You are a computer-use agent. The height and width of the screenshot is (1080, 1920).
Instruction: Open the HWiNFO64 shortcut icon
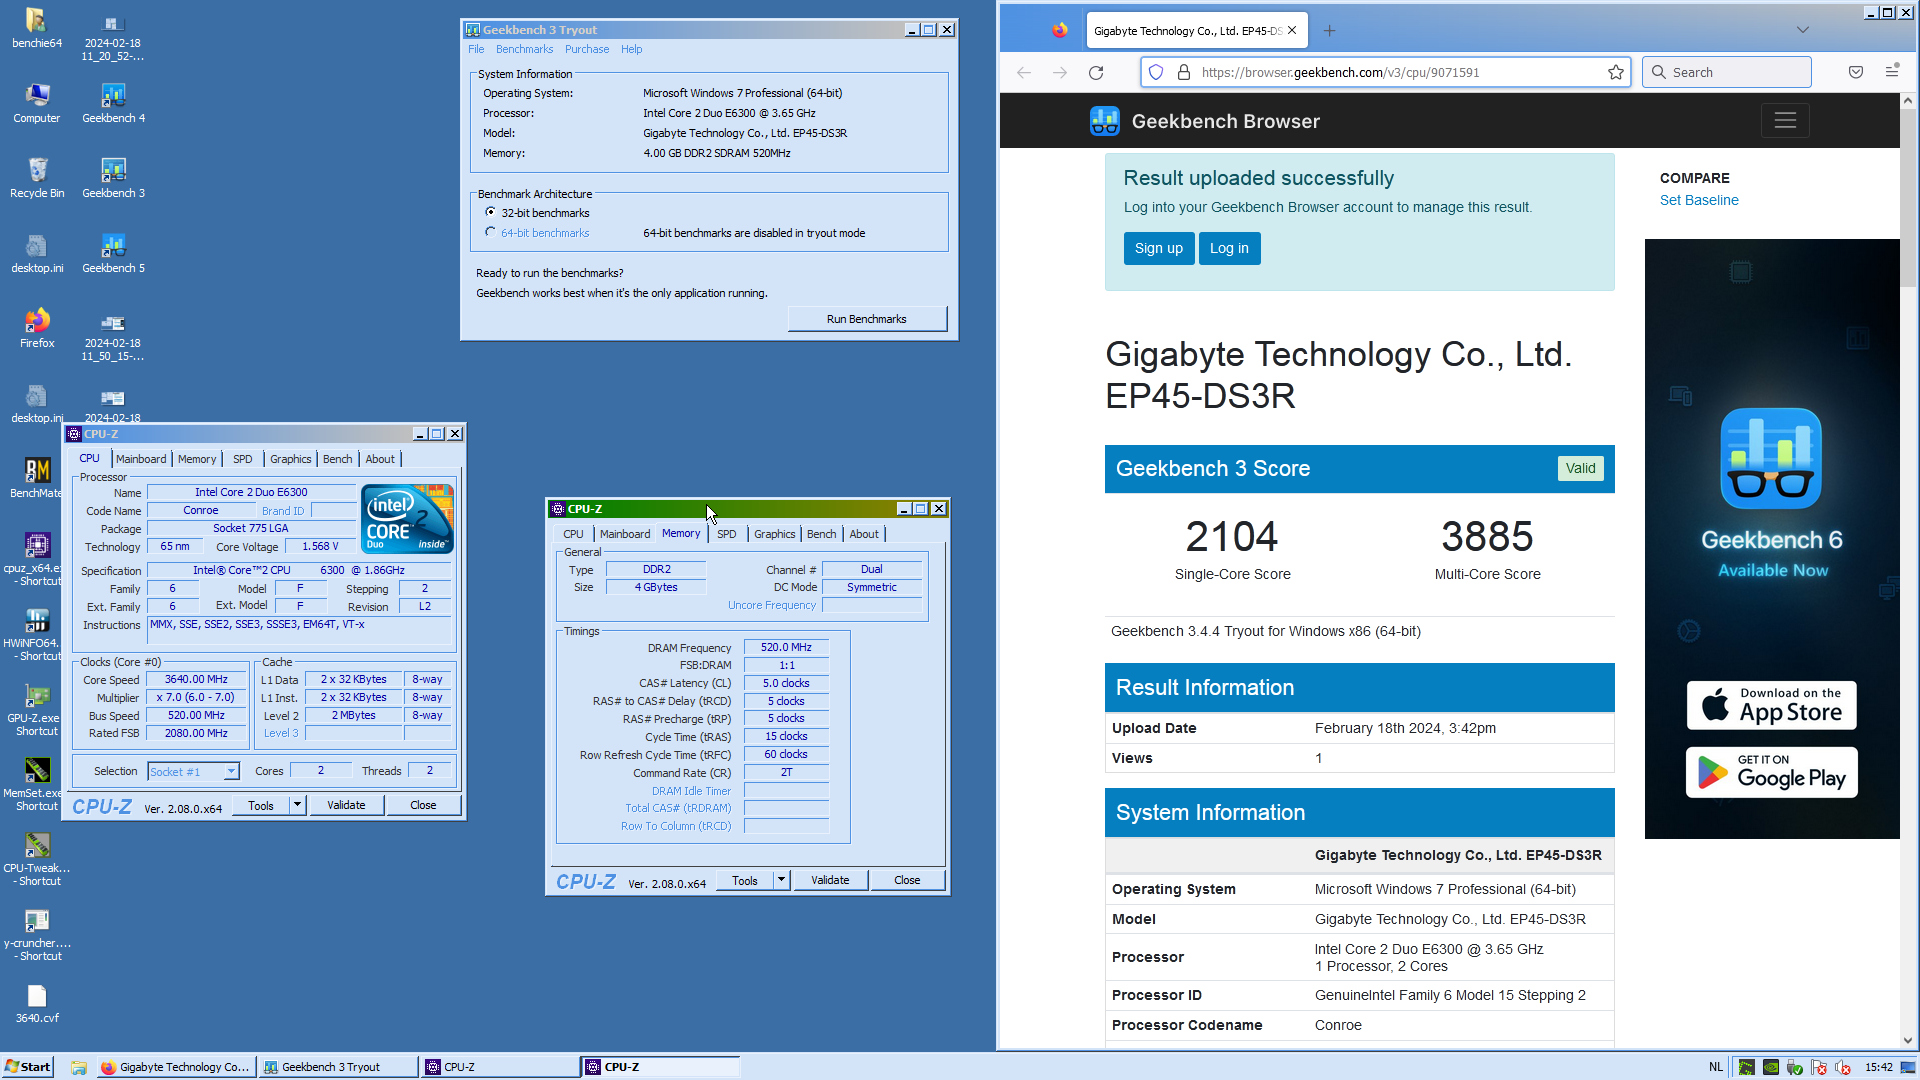click(x=37, y=635)
